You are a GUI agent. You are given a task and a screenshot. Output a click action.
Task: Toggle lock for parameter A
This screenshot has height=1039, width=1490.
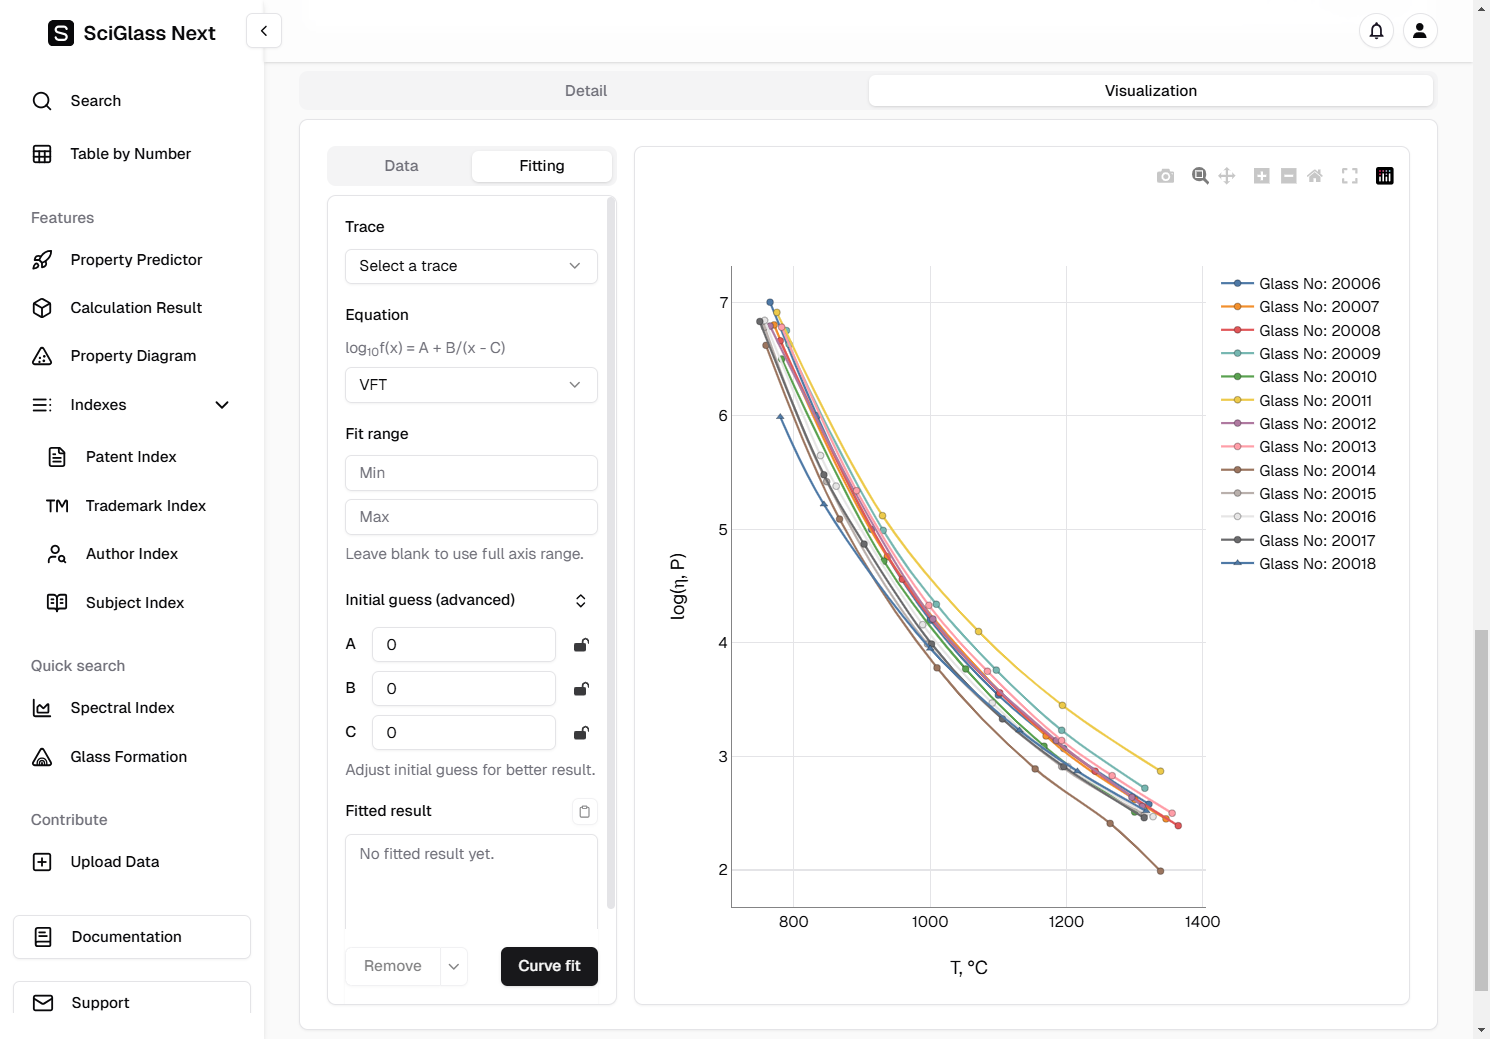coord(581,645)
